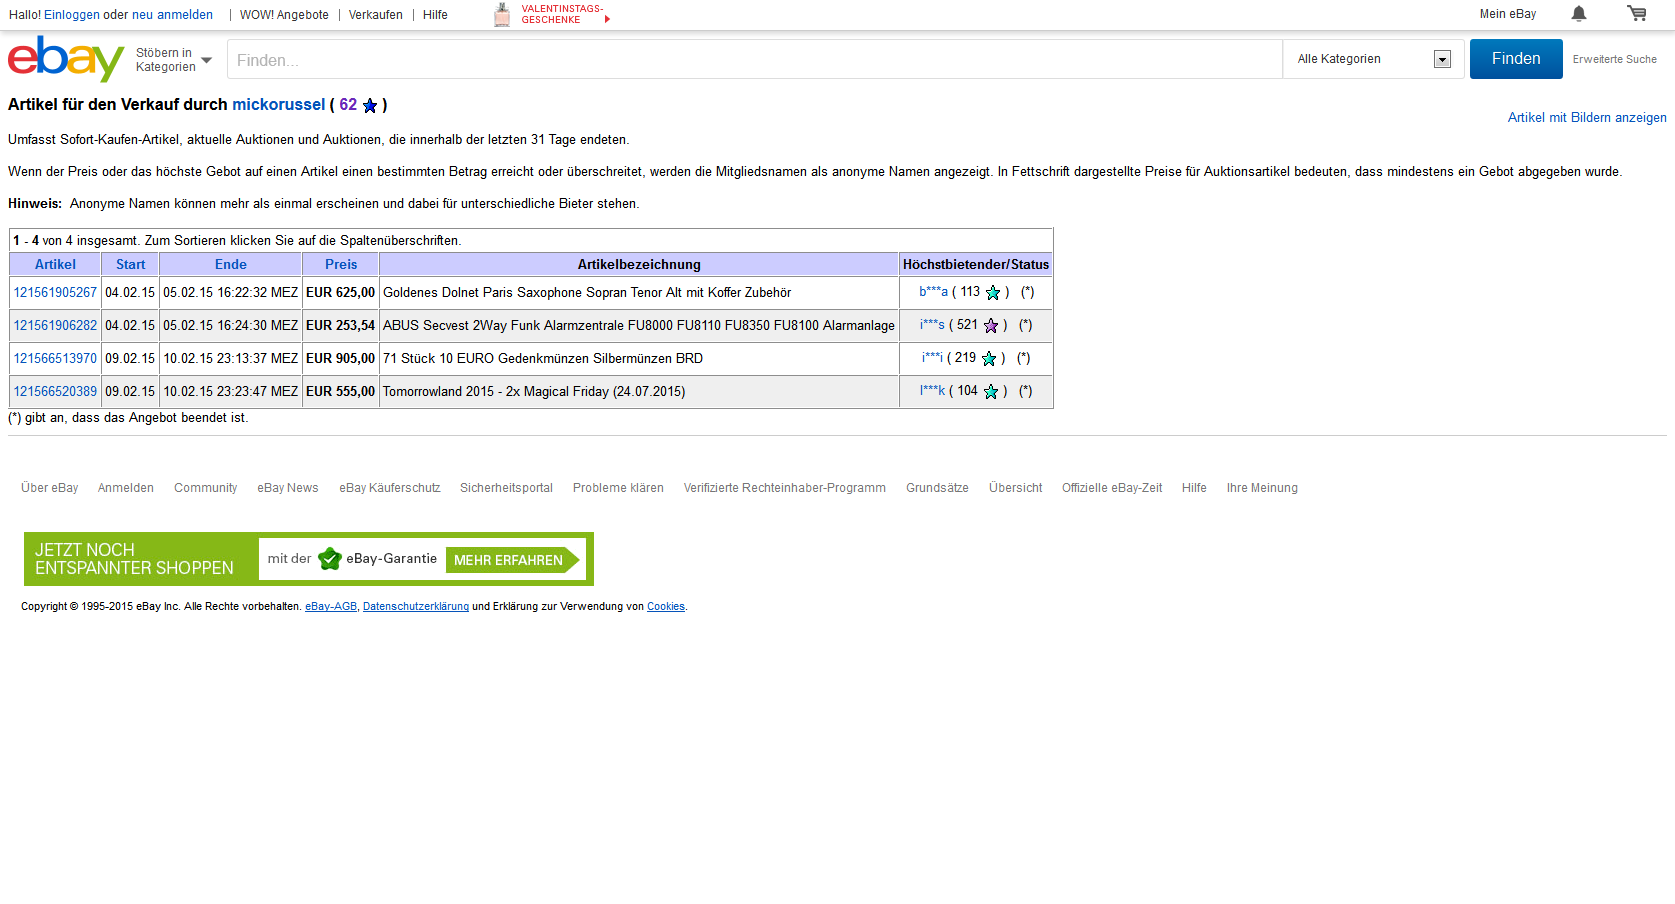The width and height of the screenshot is (1675, 904).
Task: Open the Cookies link
Action: (666, 607)
